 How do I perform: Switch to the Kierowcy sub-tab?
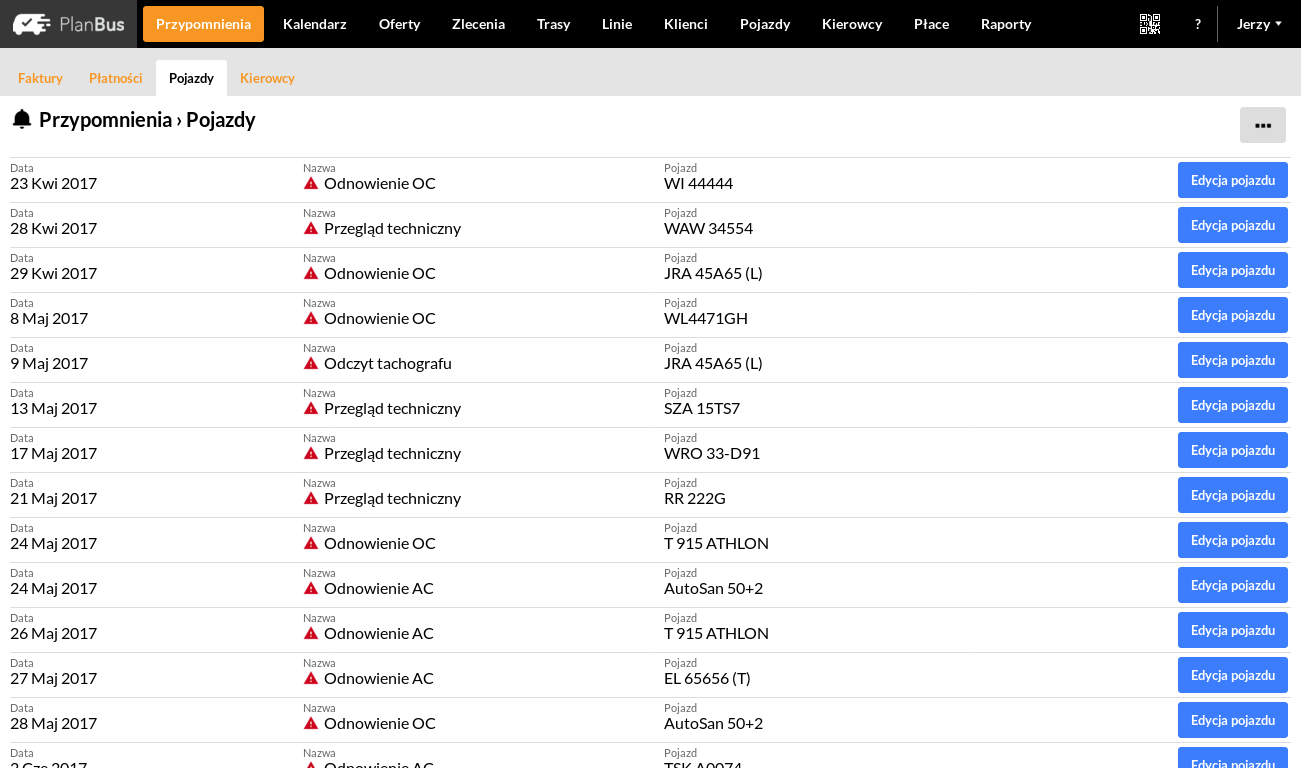click(267, 78)
